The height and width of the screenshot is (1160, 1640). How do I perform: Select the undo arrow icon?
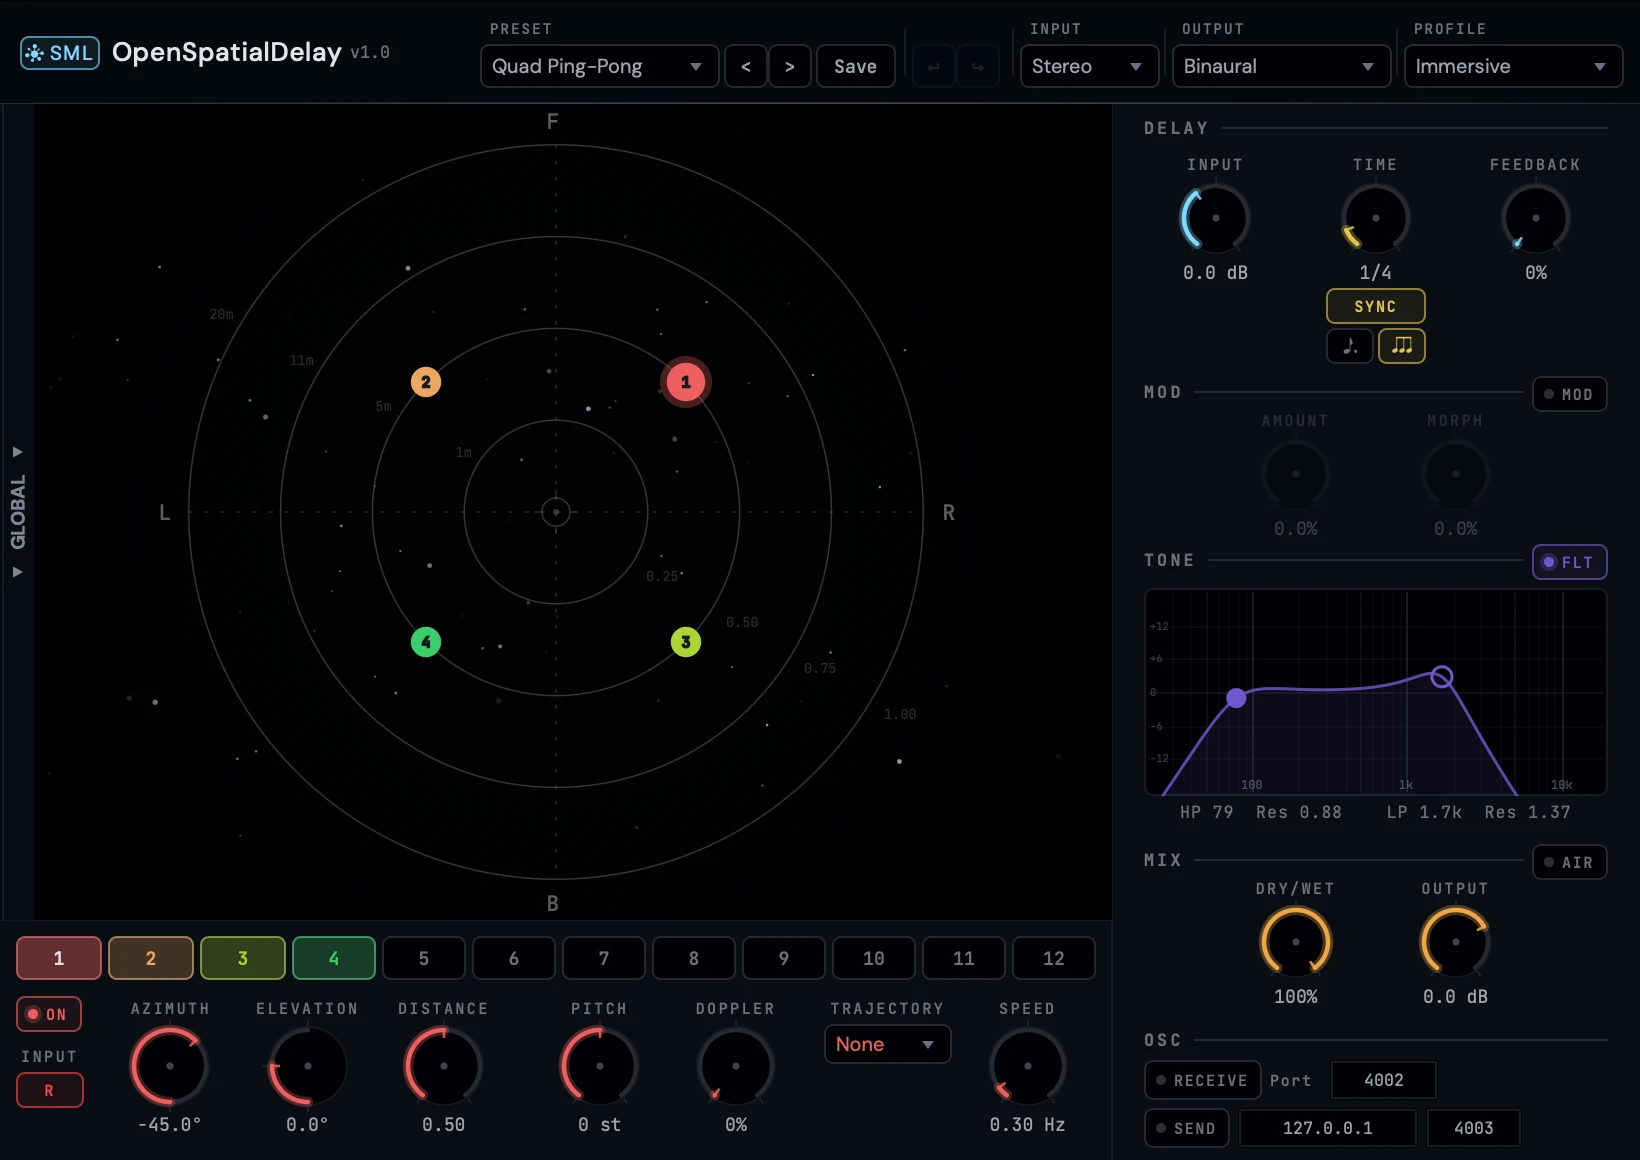933,67
